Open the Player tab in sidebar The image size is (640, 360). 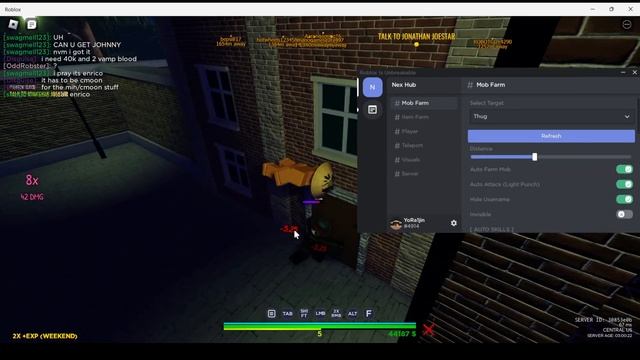[424, 131]
